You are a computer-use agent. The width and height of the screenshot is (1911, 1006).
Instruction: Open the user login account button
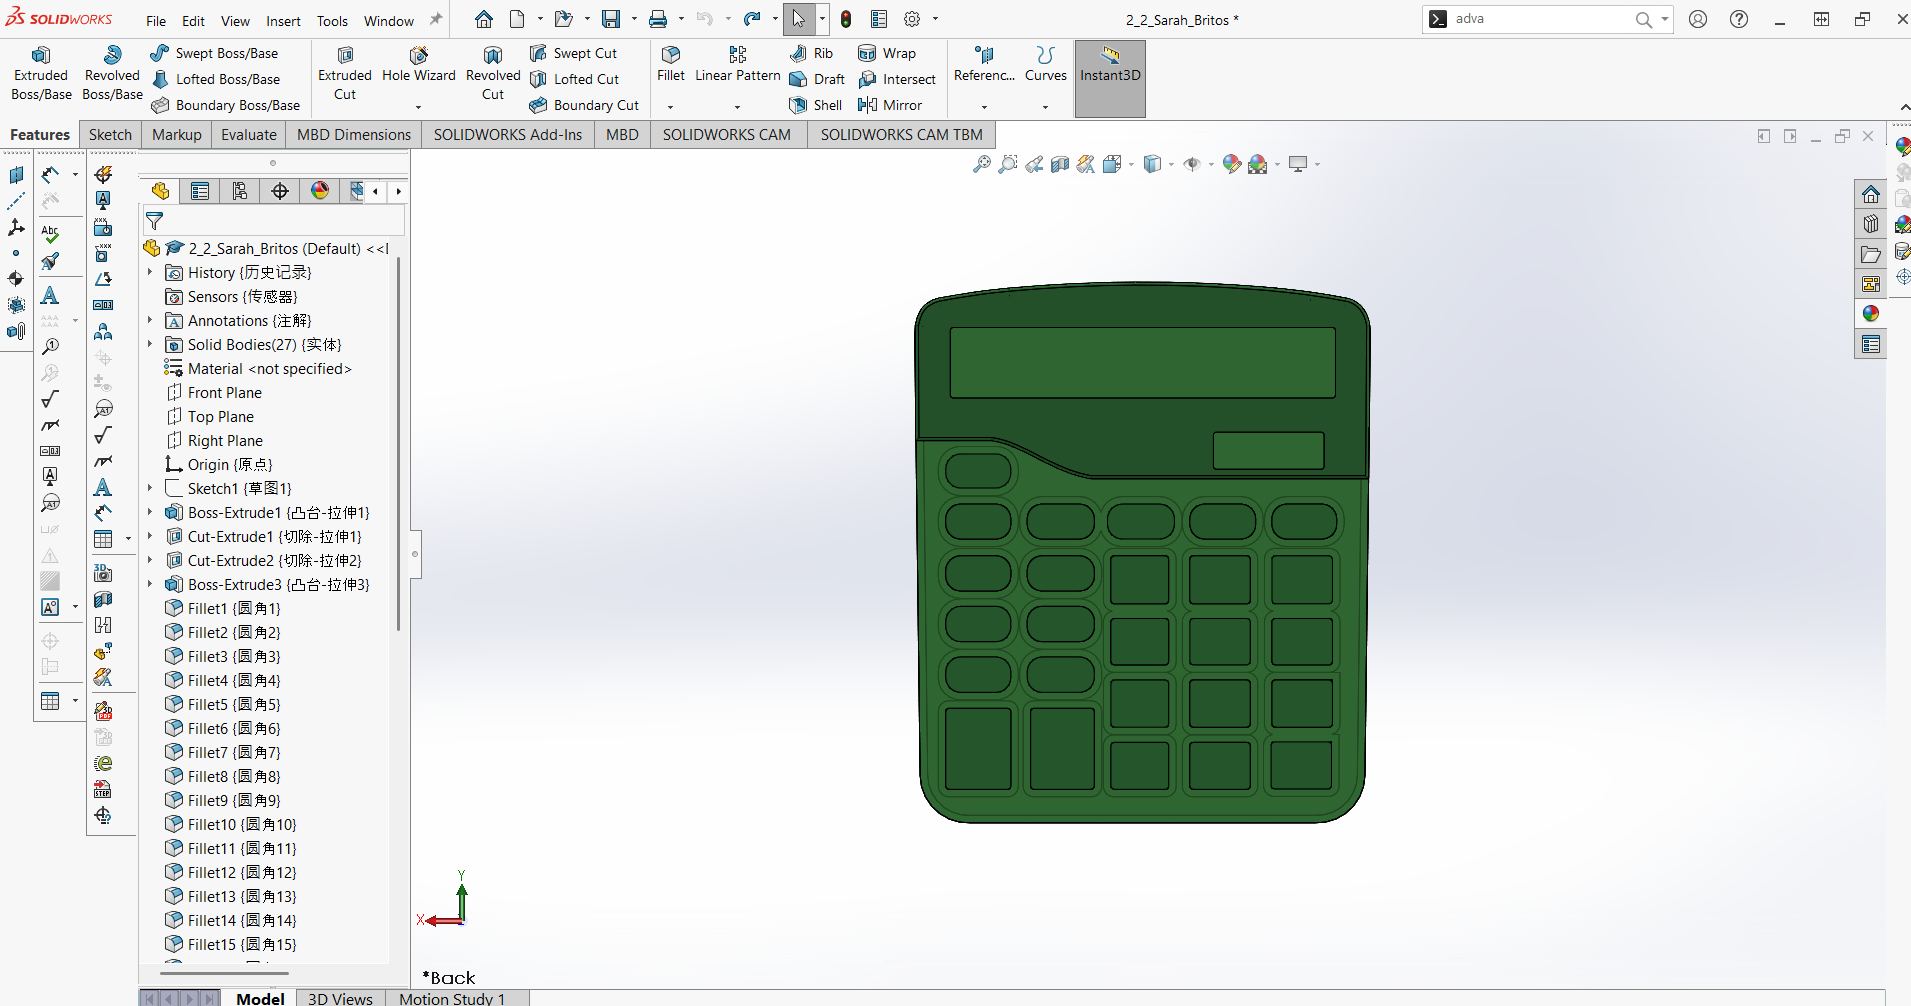[1698, 19]
